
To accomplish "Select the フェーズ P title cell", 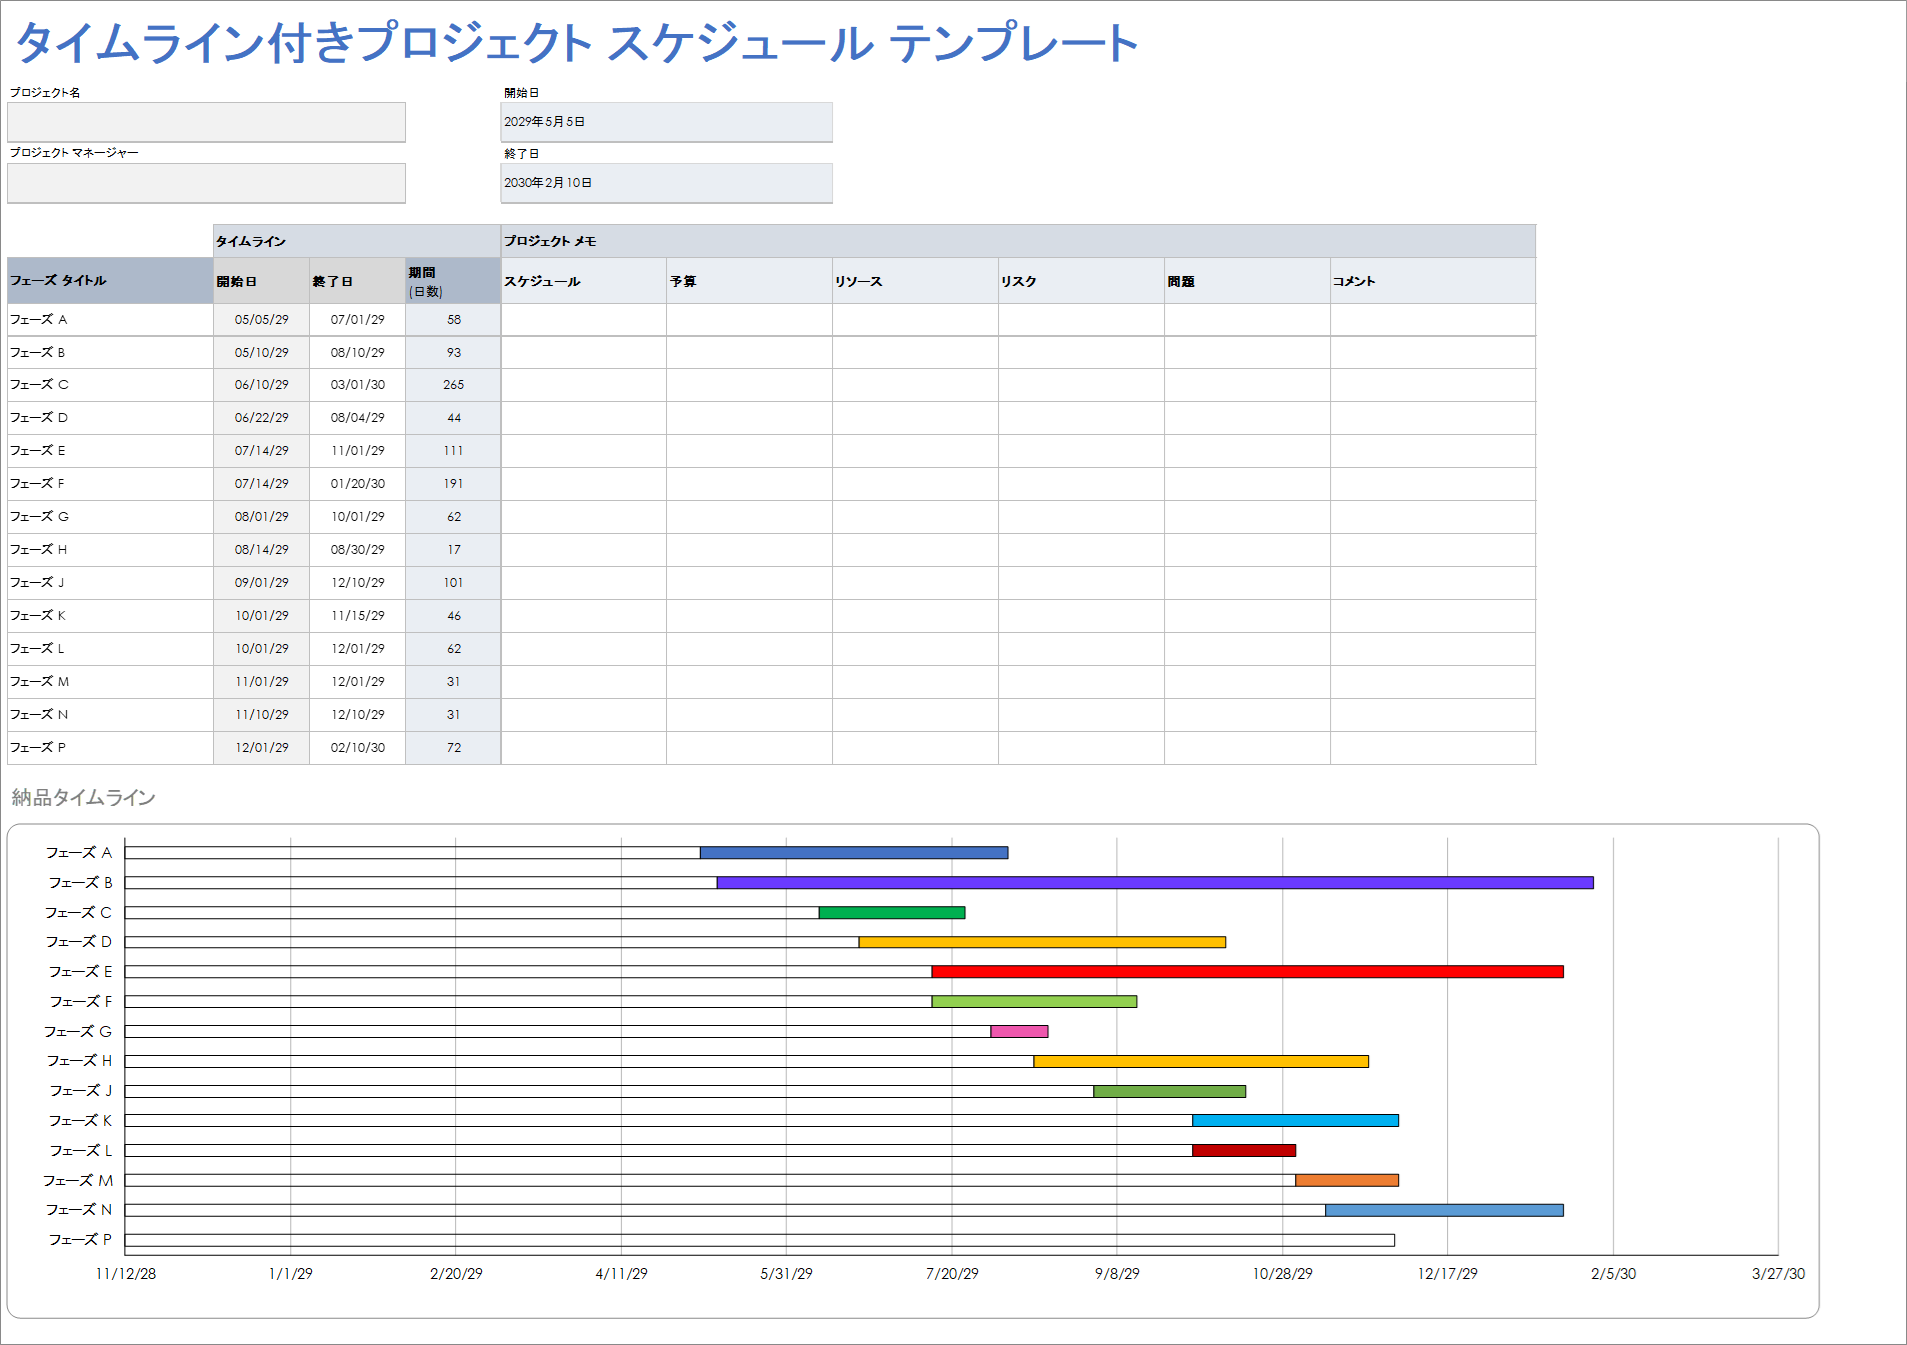I will point(110,748).
